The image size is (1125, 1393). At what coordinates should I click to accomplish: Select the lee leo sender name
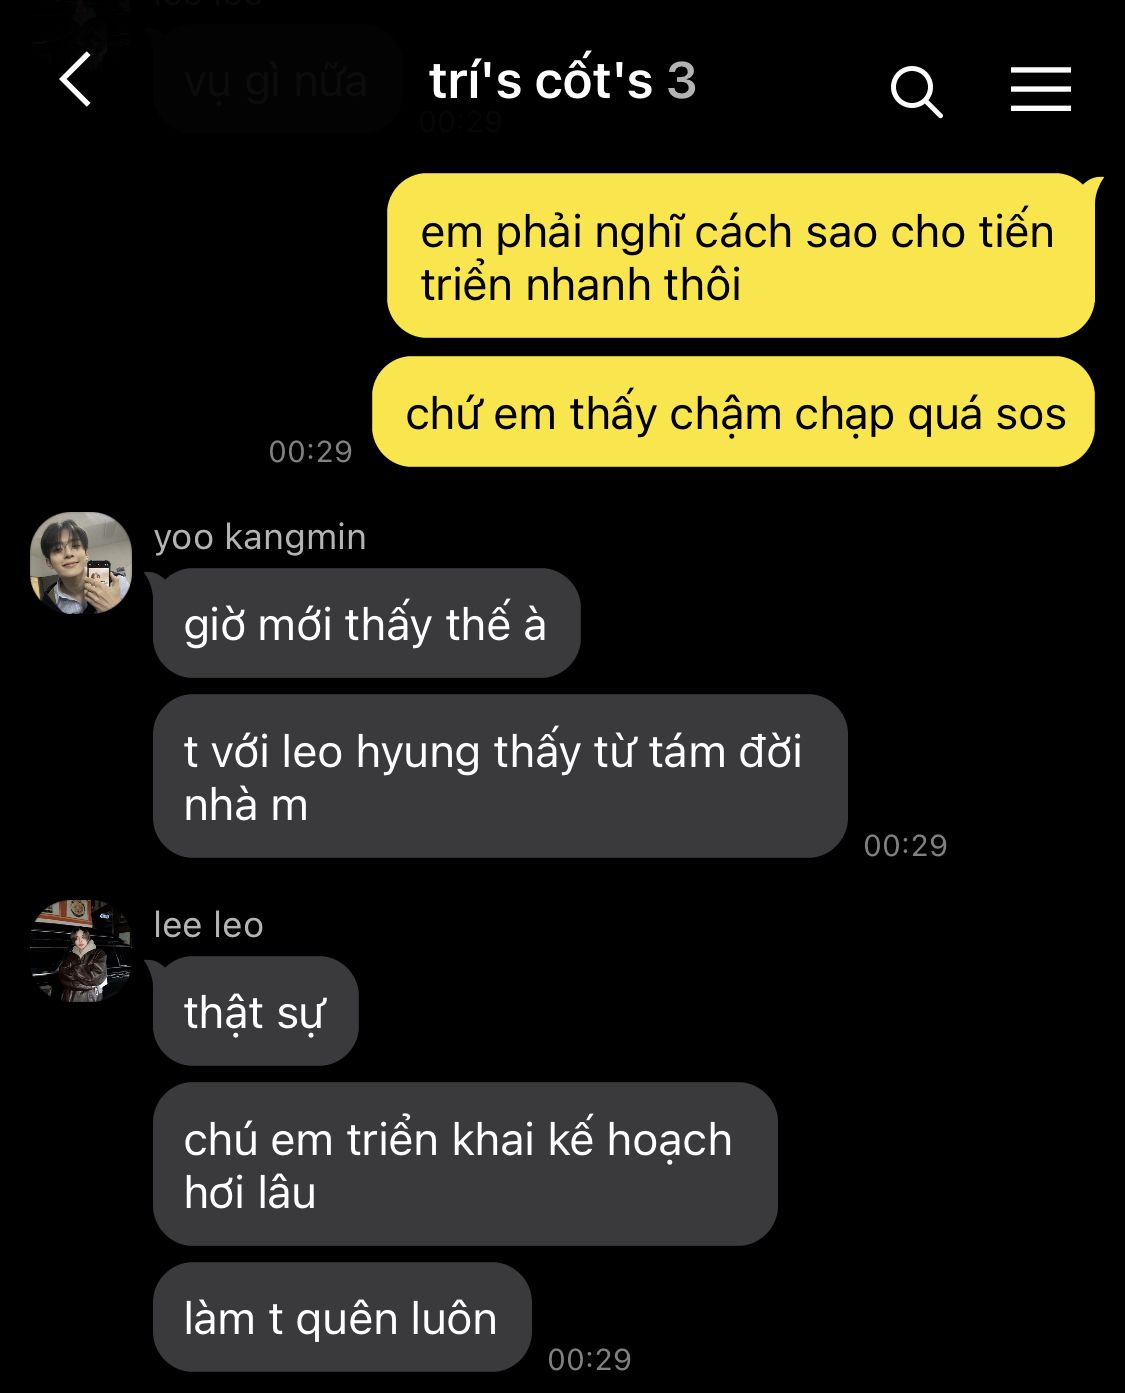click(x=208, y=925)
